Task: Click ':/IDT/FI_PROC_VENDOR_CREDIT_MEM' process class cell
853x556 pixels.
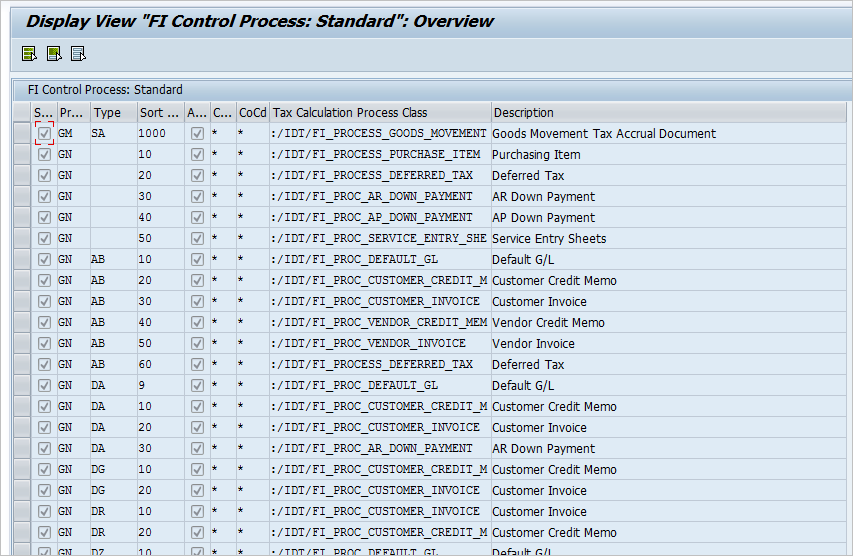Action: click(x=379, y=323)
